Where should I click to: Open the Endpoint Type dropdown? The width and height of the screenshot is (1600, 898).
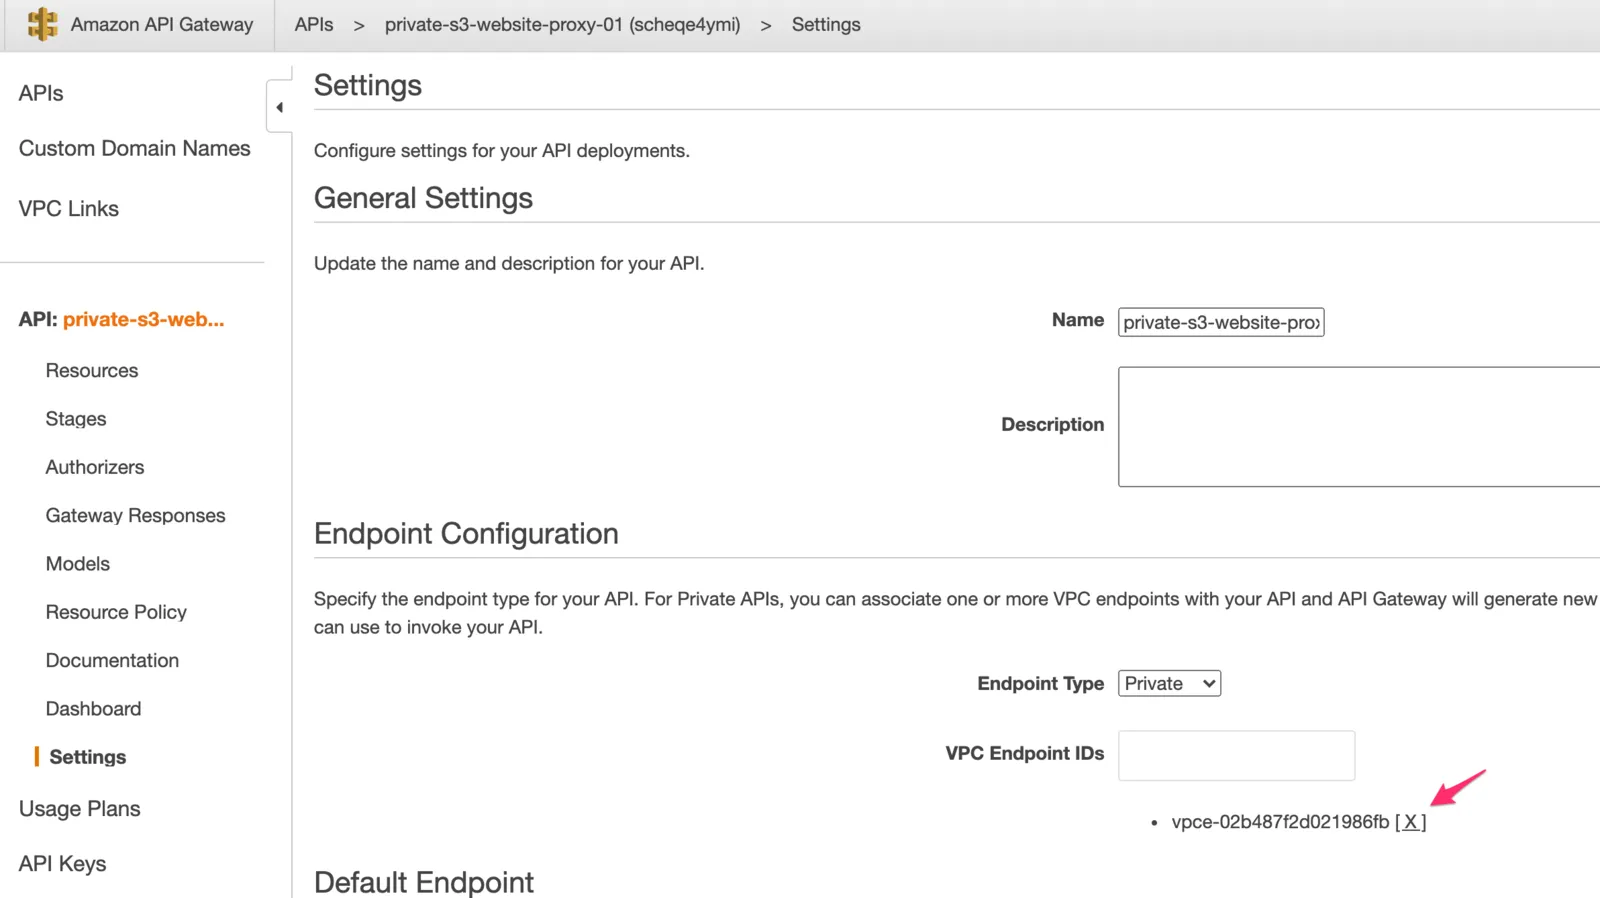click(1169, 683)
